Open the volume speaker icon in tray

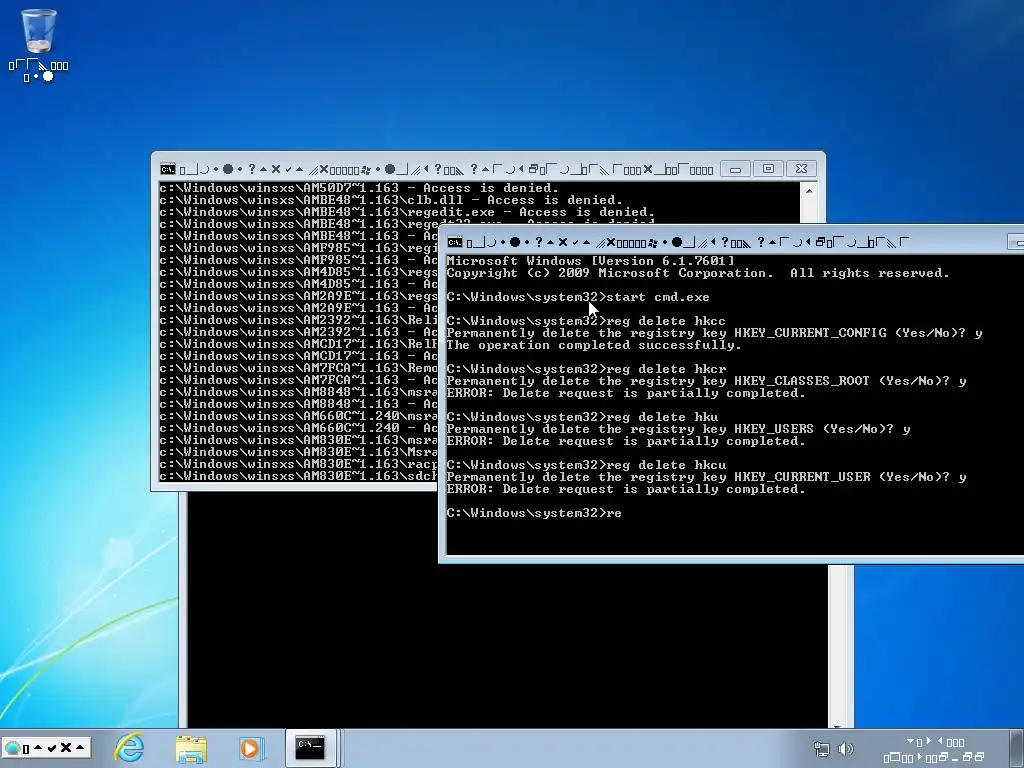(x=846, y=749)
